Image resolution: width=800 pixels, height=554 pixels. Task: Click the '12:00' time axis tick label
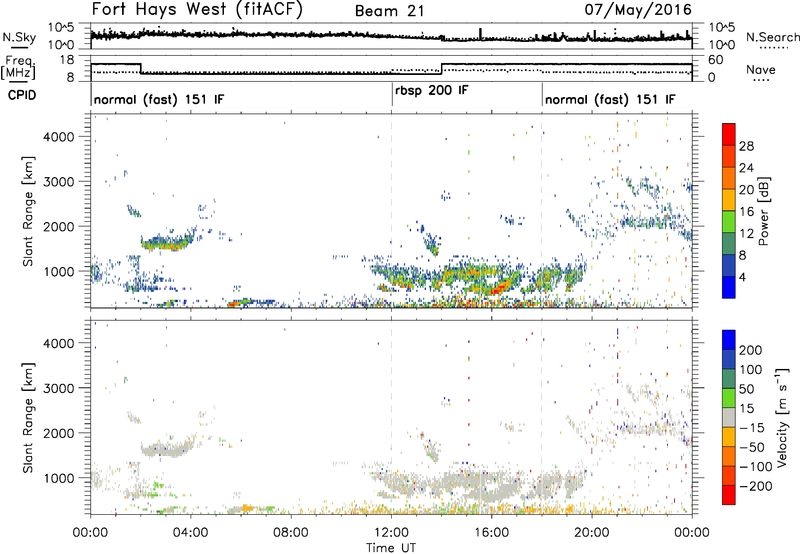pyautogui.click(x=391, y=533)
